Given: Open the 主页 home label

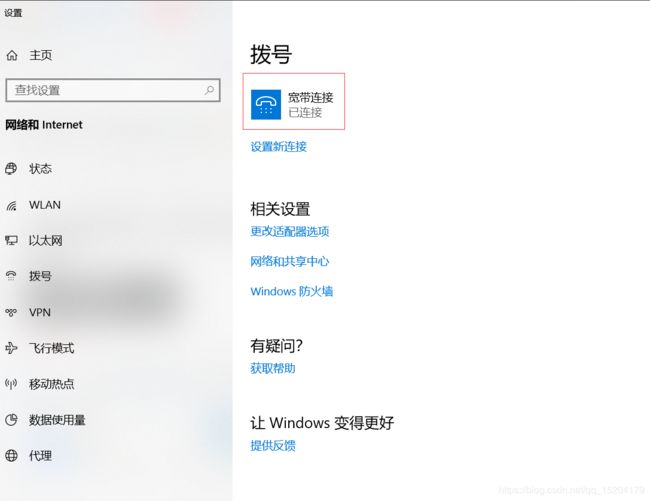Looking at the screenshot, I should (x=40, y=55).
